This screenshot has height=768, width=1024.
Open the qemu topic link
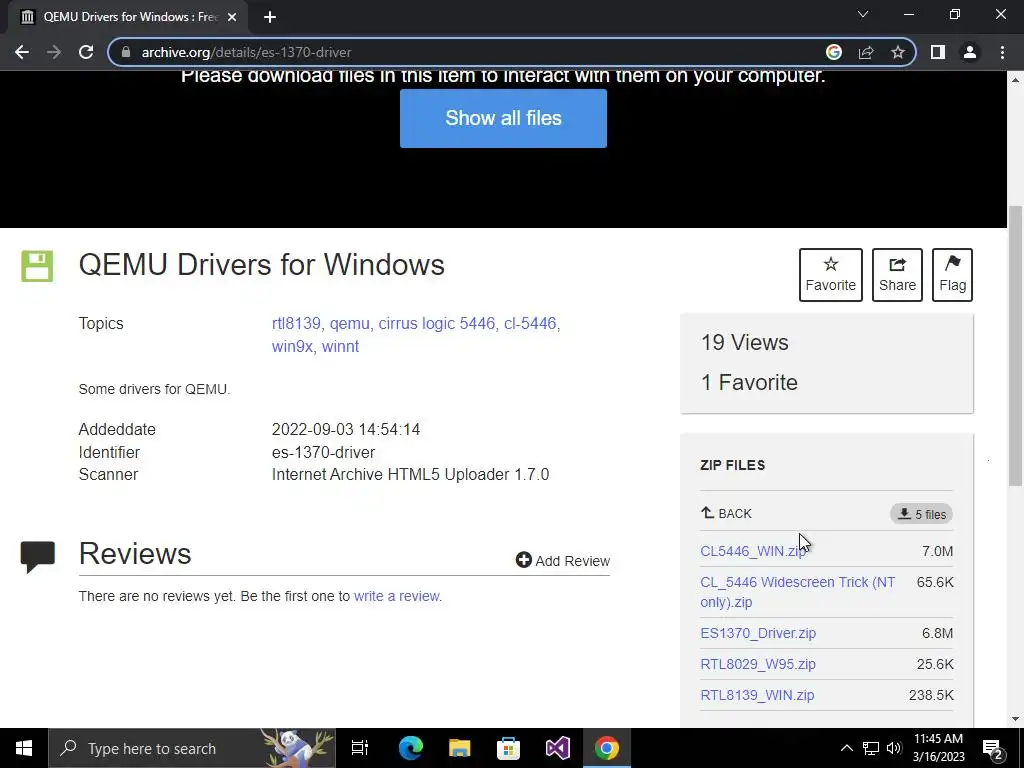pyautogui.click(x=349, y=324)
